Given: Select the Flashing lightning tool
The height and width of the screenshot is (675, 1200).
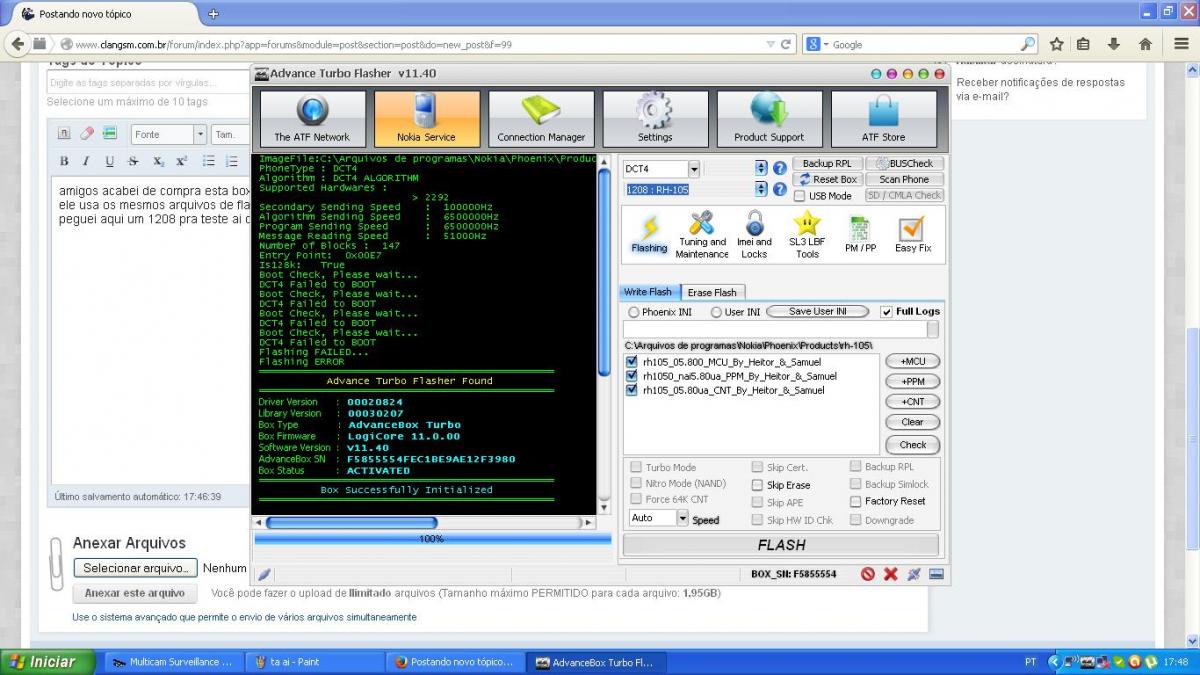Looking at the screenshot, I should pos(649,234).
